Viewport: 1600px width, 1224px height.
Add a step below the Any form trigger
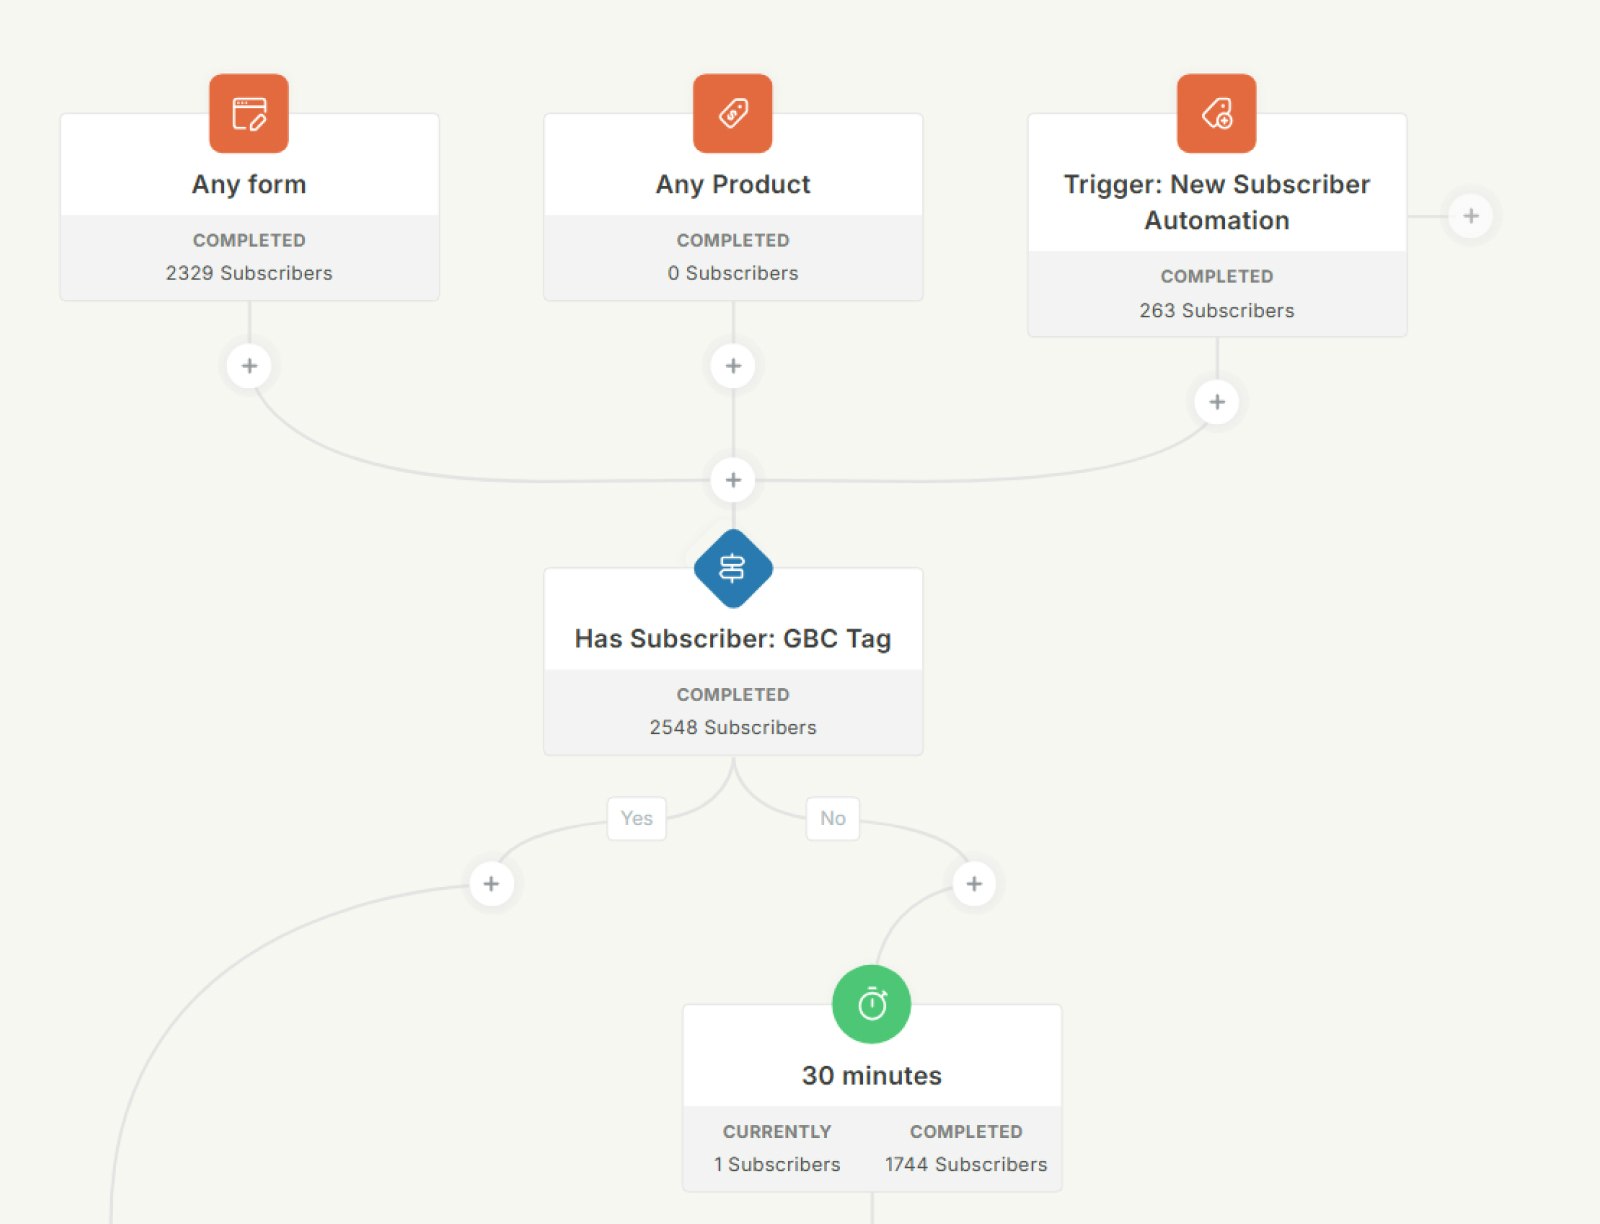(x=249, y=366)
